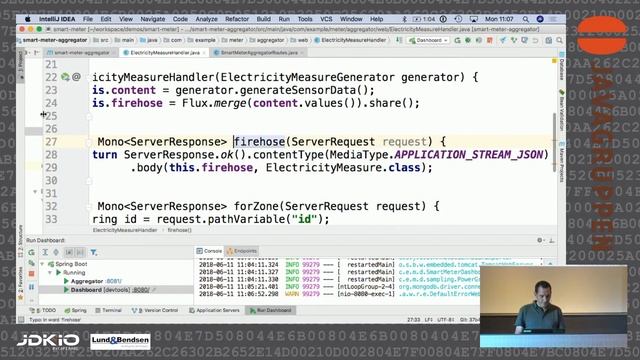
Task: Click the Filter funnel icon in Run Dashboard
Action: click(x=93, y=253)
